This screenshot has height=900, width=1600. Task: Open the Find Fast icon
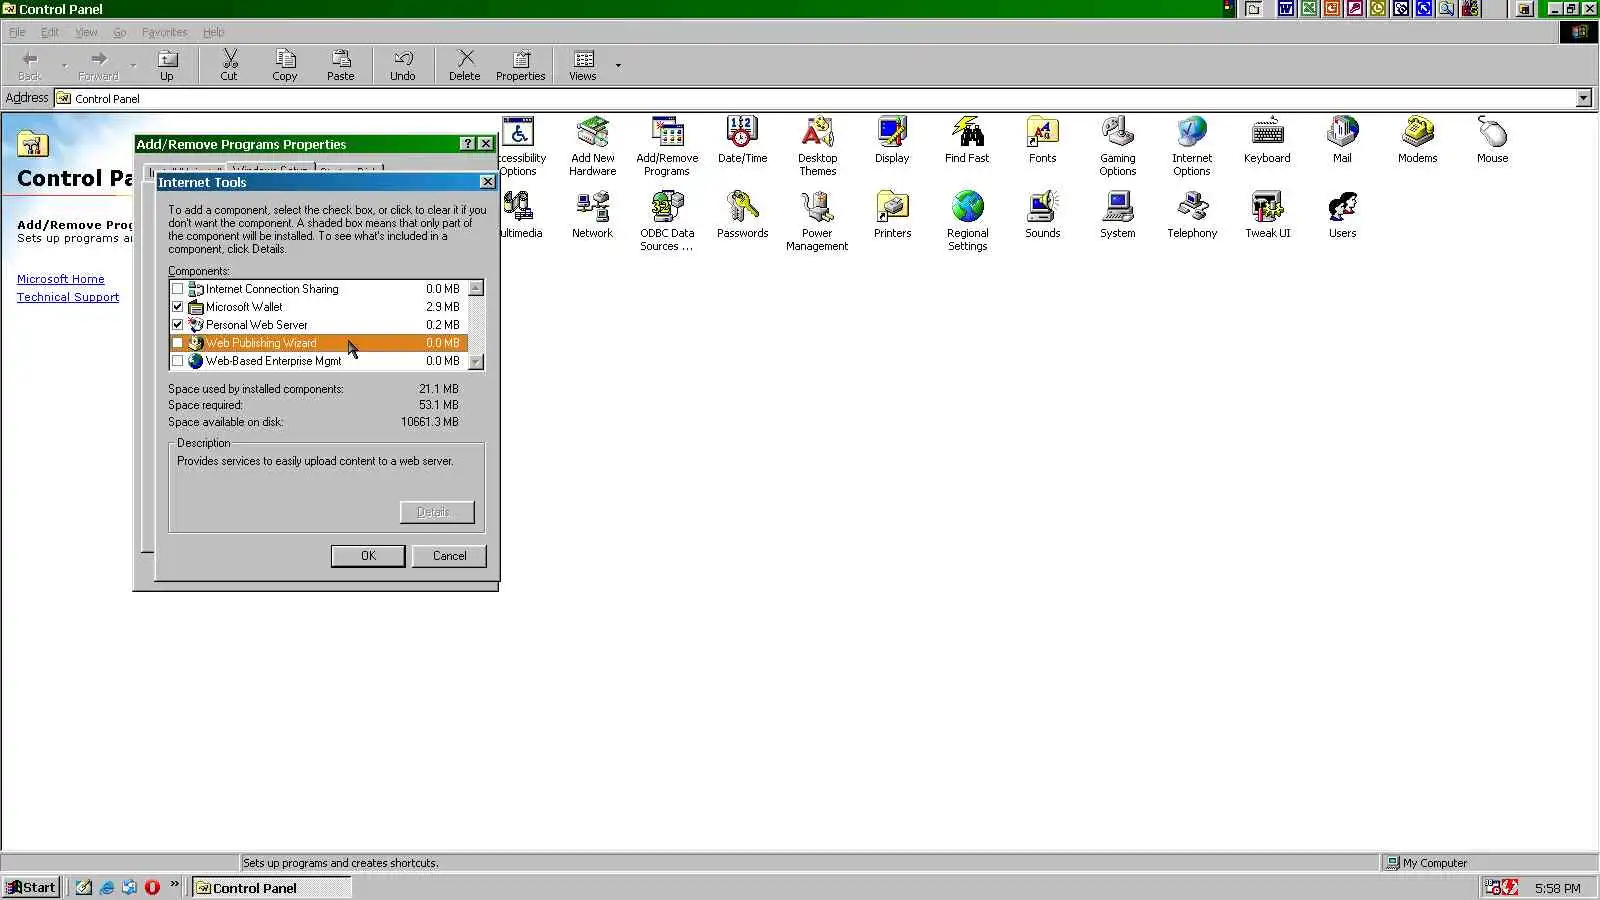click(x=967, y=140)
